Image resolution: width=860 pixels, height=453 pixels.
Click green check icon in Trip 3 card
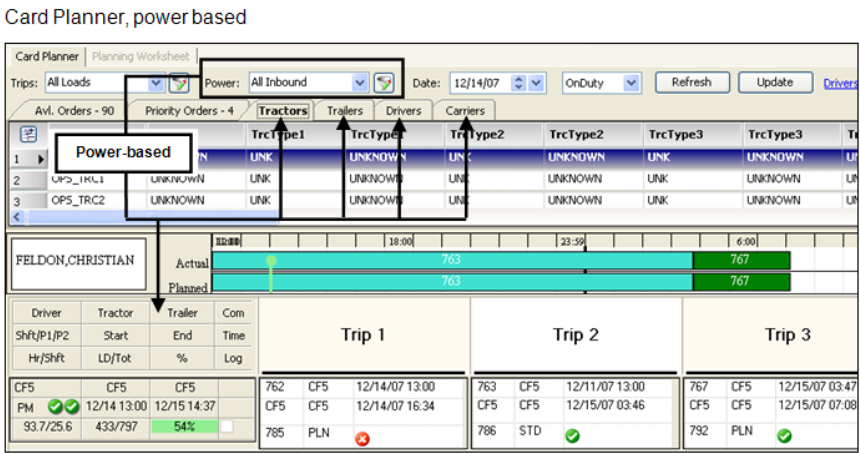pos(785,436)
